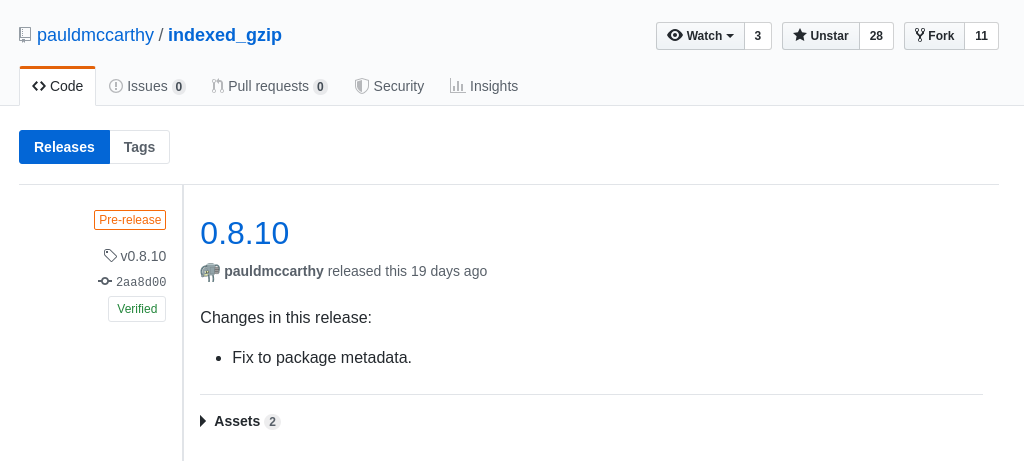This screenshot has height=461, width=1024.
Task: Click the Unstar star icon
Action: (799, 35)
